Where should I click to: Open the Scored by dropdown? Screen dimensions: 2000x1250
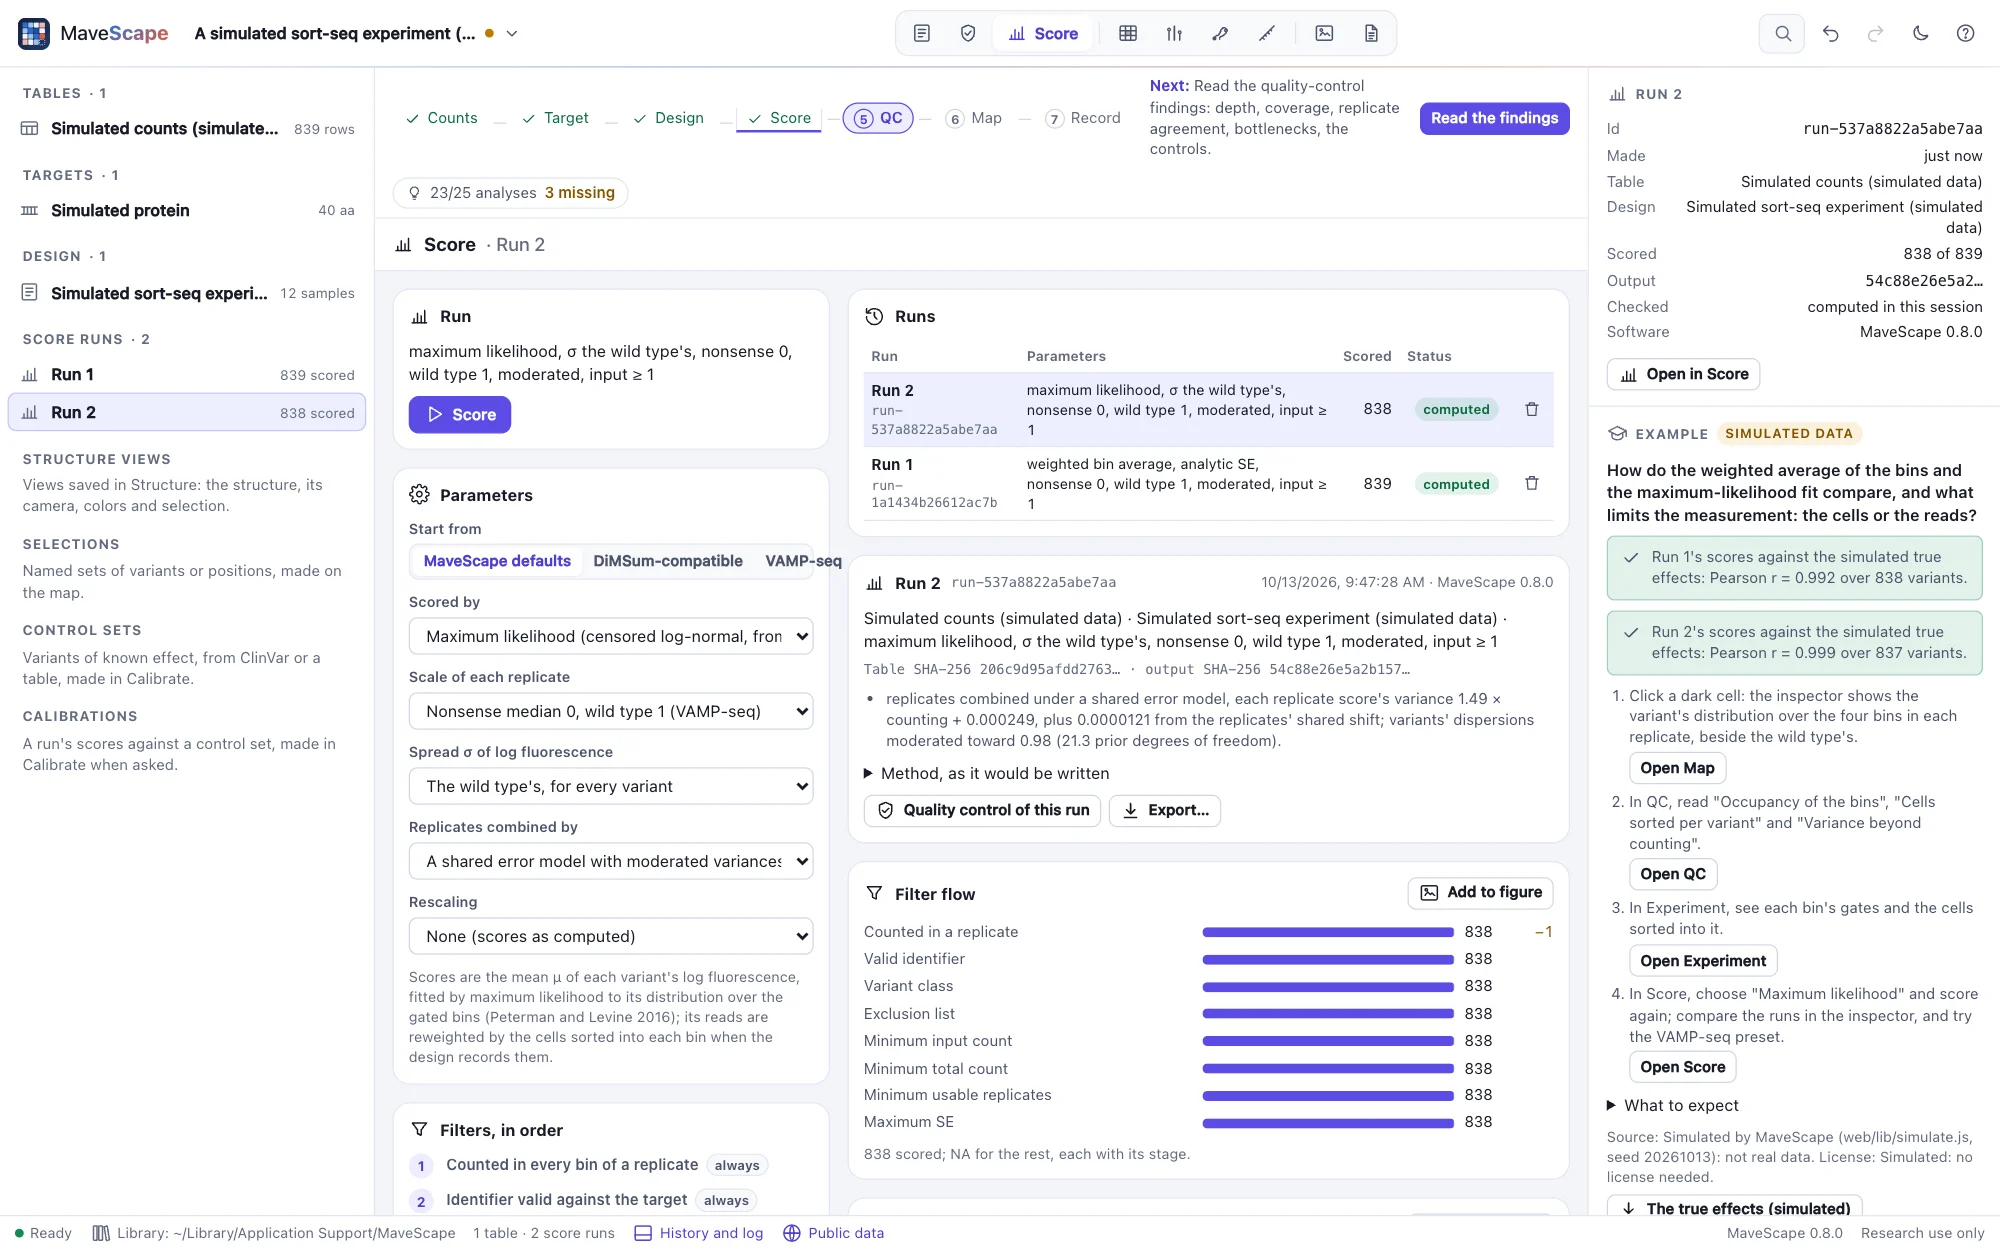[x=611, y=636]
